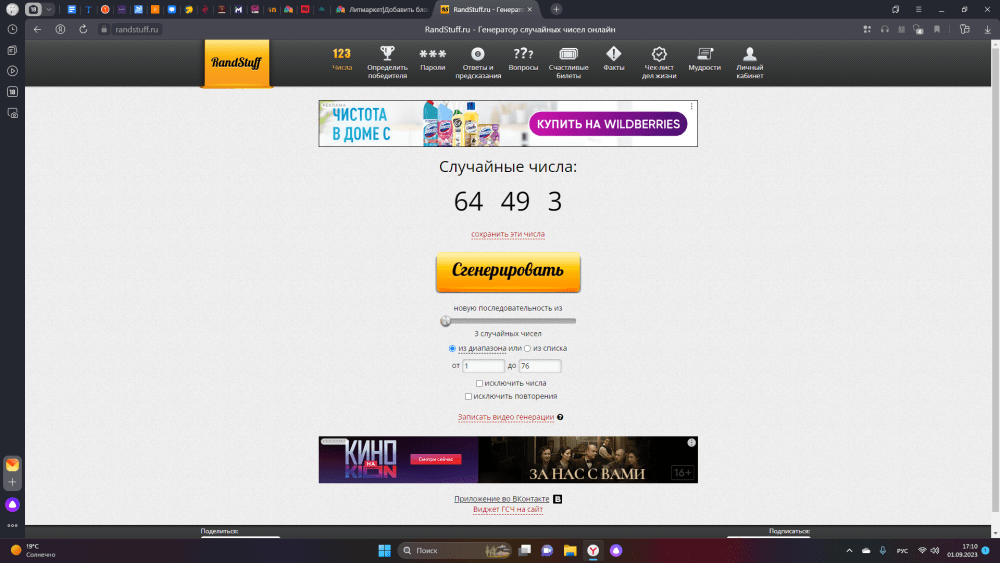Open the Мудрости section icon
1000x563 pixels.
click(x=705, y=54)
